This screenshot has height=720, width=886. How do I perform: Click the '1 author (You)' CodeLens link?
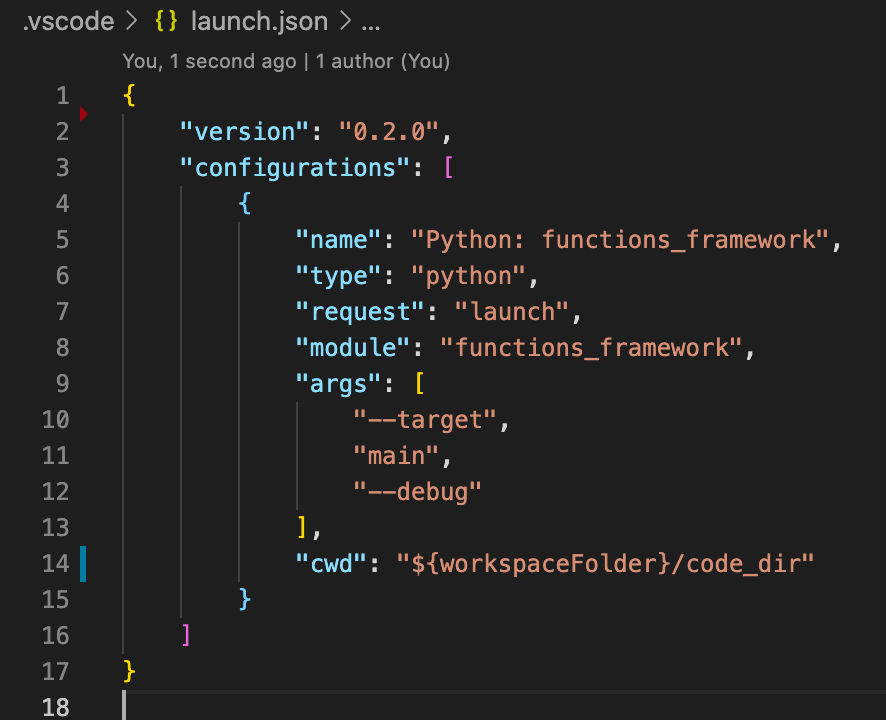(x=385, y=61)
